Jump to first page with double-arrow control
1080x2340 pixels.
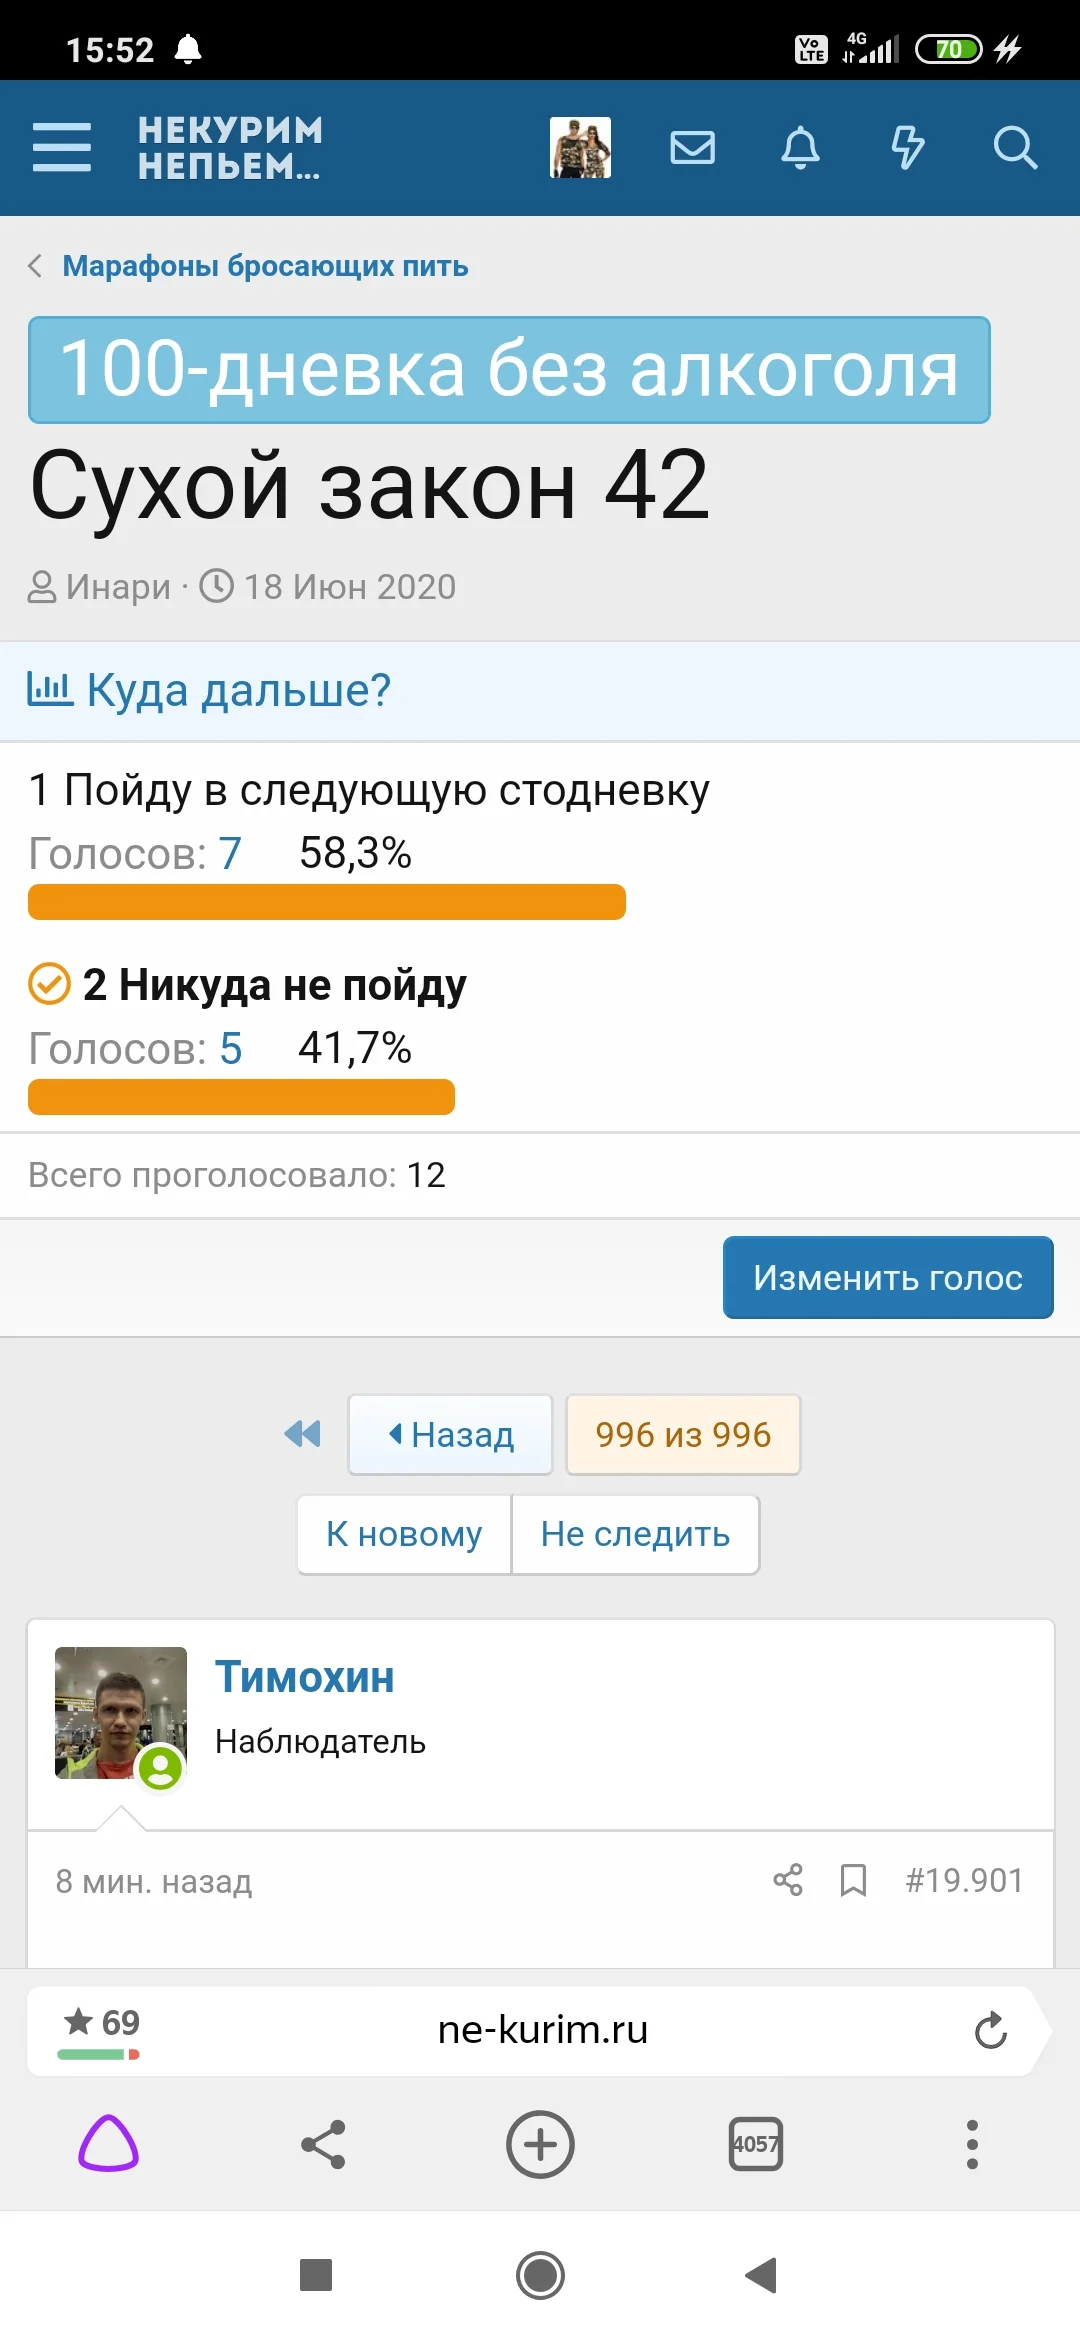coord(301,1434)
